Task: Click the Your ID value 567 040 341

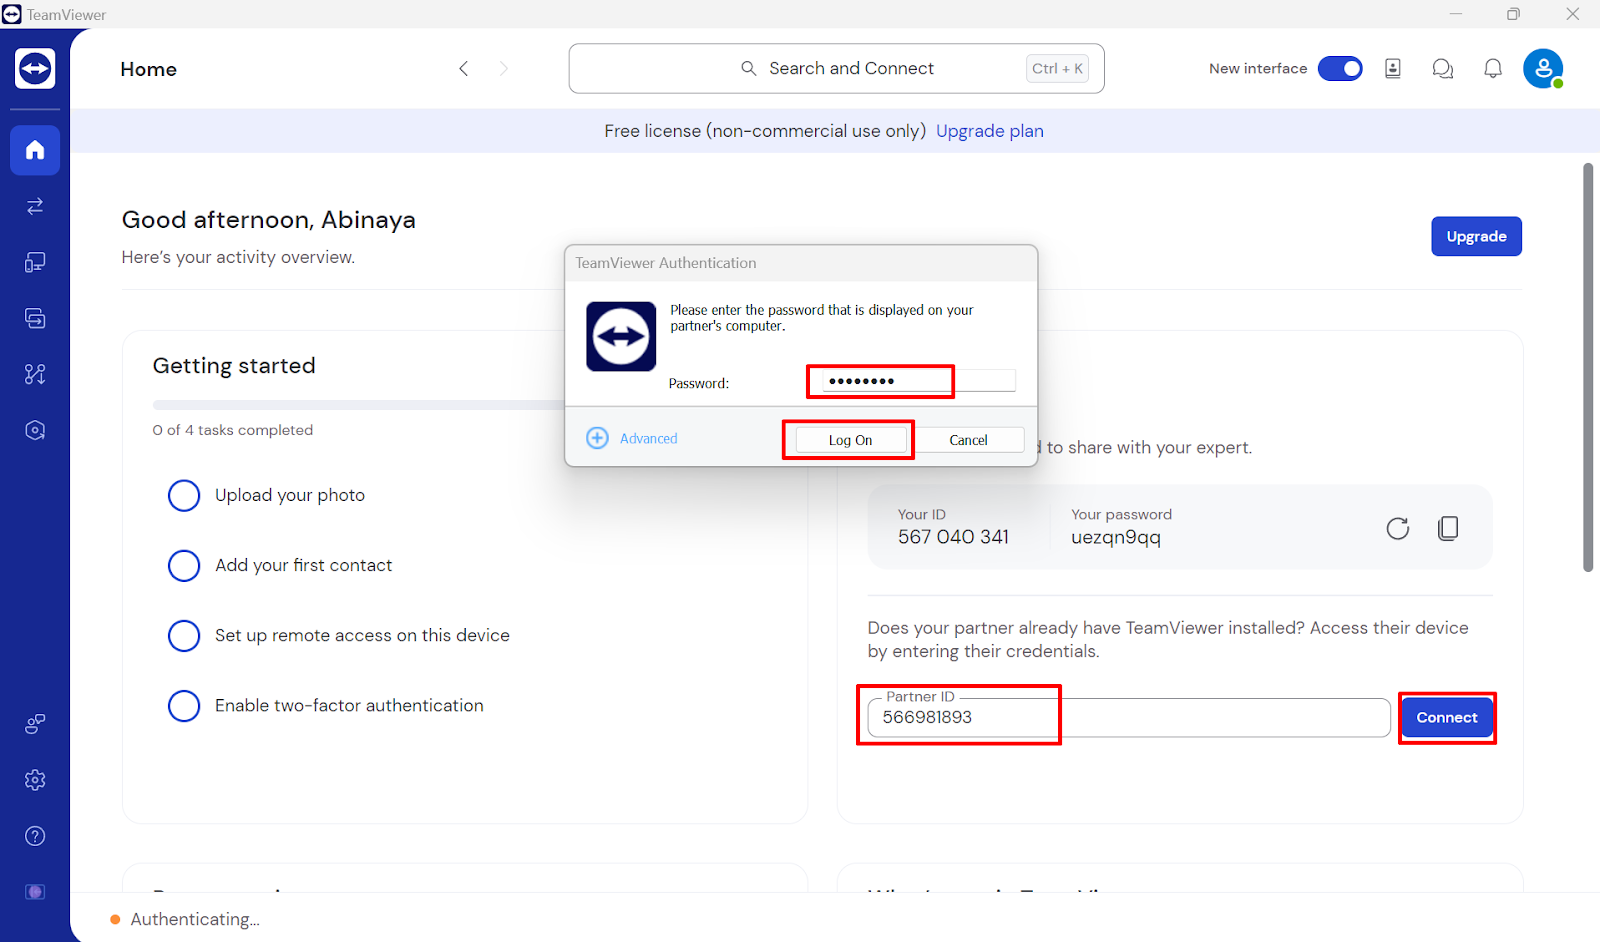Action: tap(953, 537)
